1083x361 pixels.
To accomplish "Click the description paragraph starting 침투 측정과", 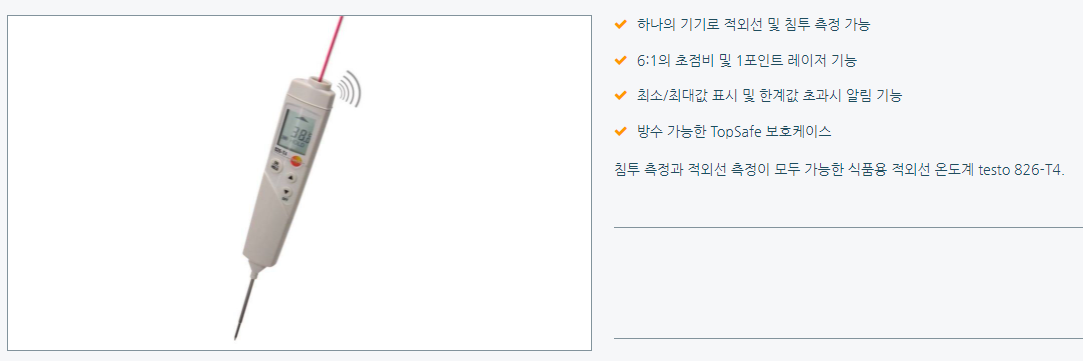I will pos(839,170).
